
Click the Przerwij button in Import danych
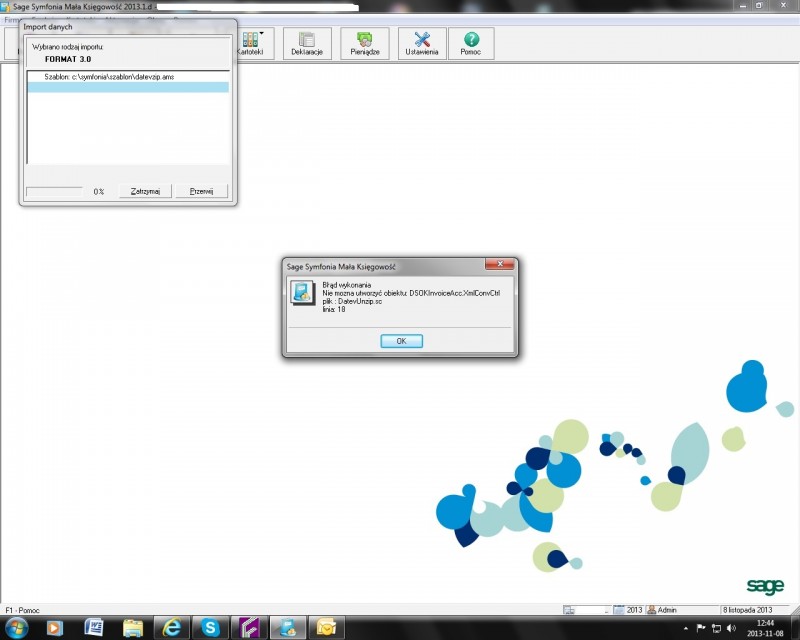[x=201, y=191]
